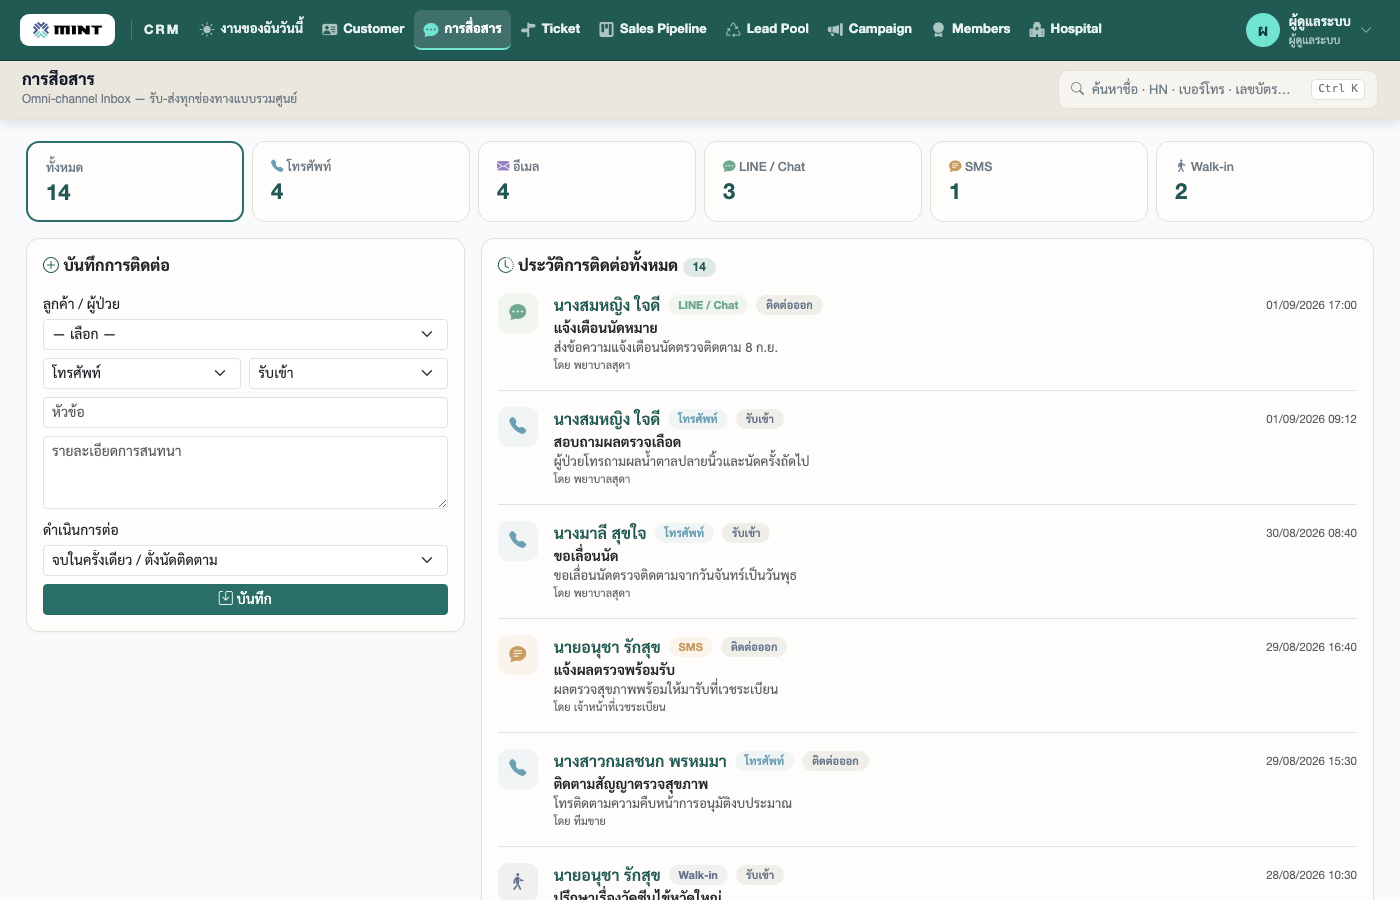Click timestamp 01/09/2026 17:00
Screen dimensions: 1400x900
1311,305
